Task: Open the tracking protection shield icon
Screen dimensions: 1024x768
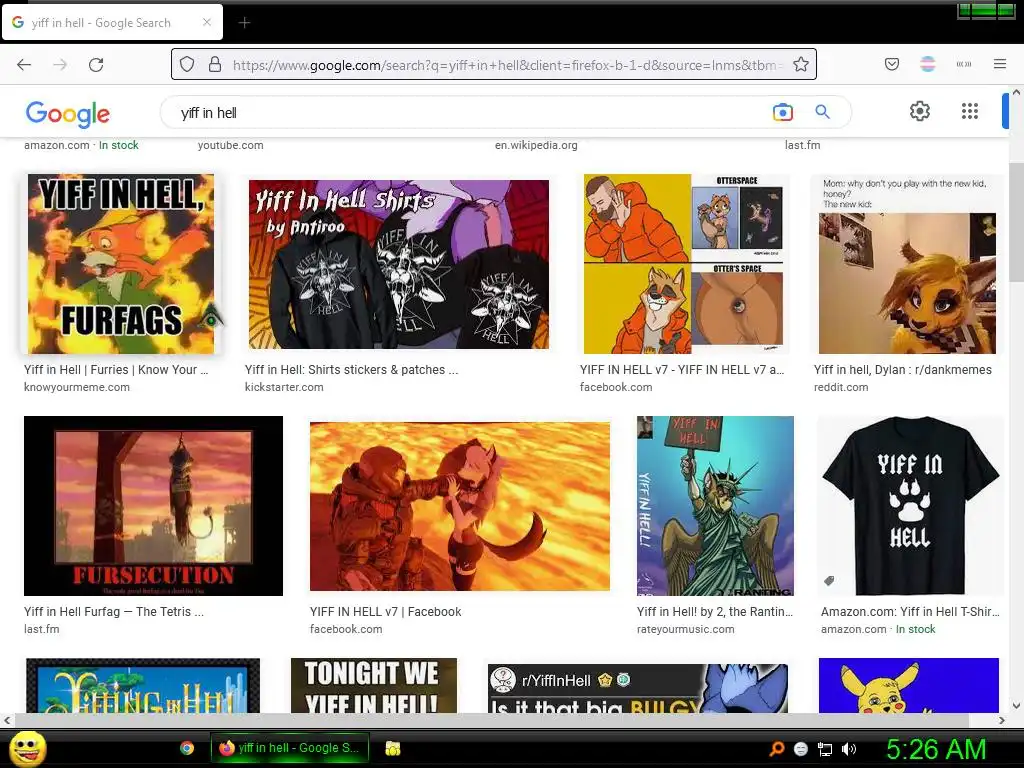Action: 187,64
